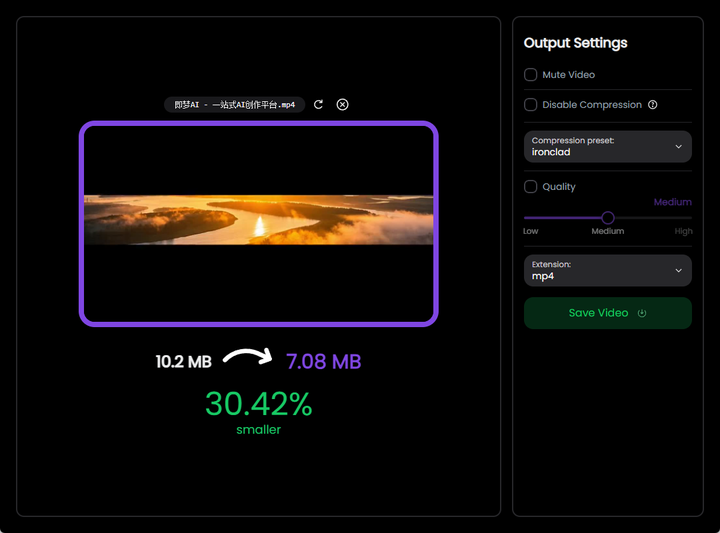Check the Quality checkbox
Viewport: 720px width, 533px height.
click(530, 186)
